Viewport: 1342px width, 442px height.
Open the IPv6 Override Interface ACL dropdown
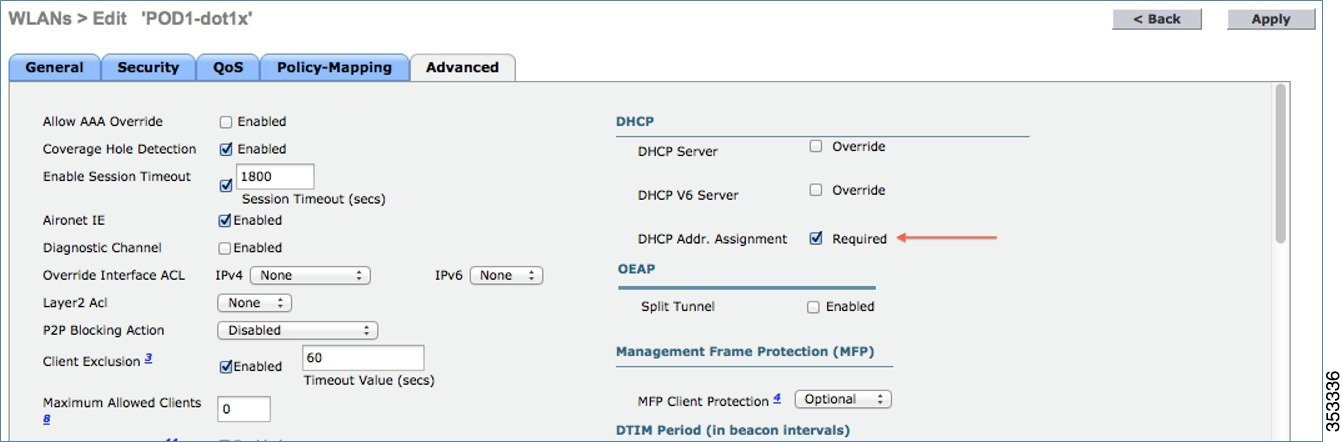pyautogui.click(x=506, y=275)
